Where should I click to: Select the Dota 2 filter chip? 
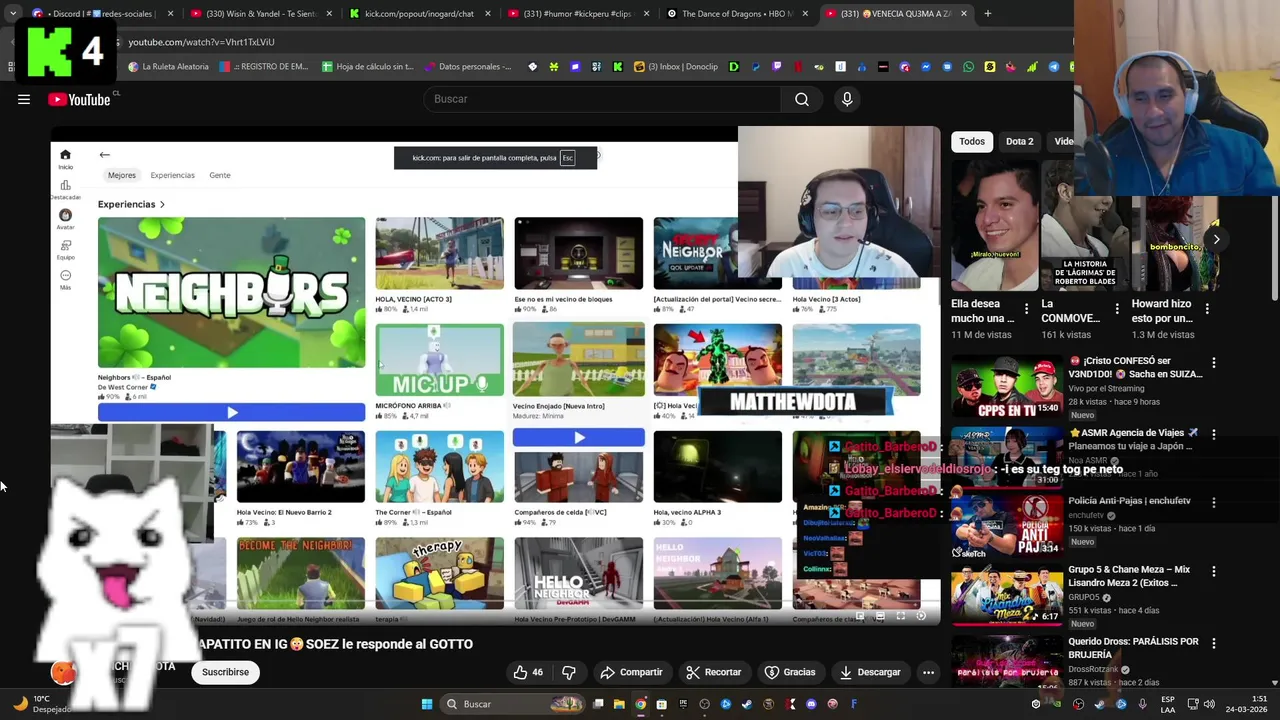click(x=1019, y=141)
